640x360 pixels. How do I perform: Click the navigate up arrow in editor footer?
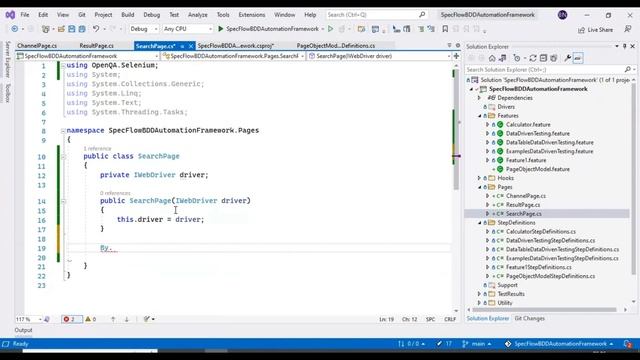[113, 319]
